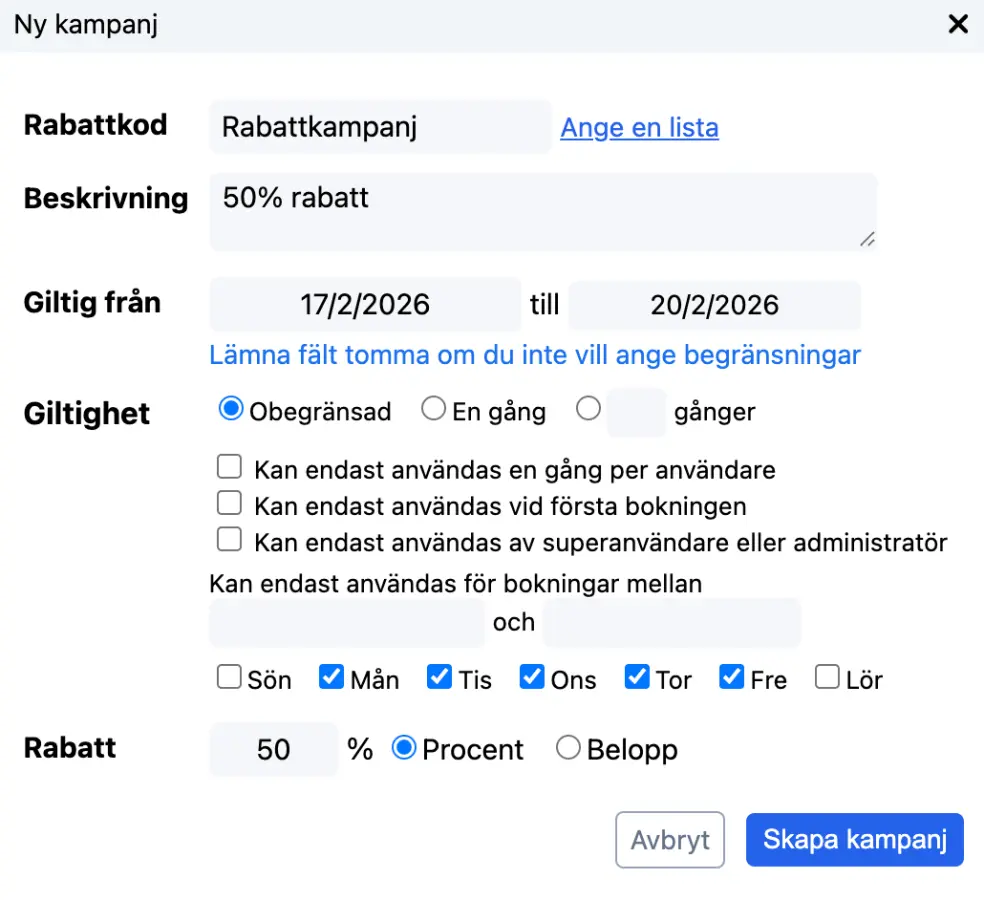Screen dimensions: 984x900
Task: Click the Beskrivning text area
Action: [542, 211]
